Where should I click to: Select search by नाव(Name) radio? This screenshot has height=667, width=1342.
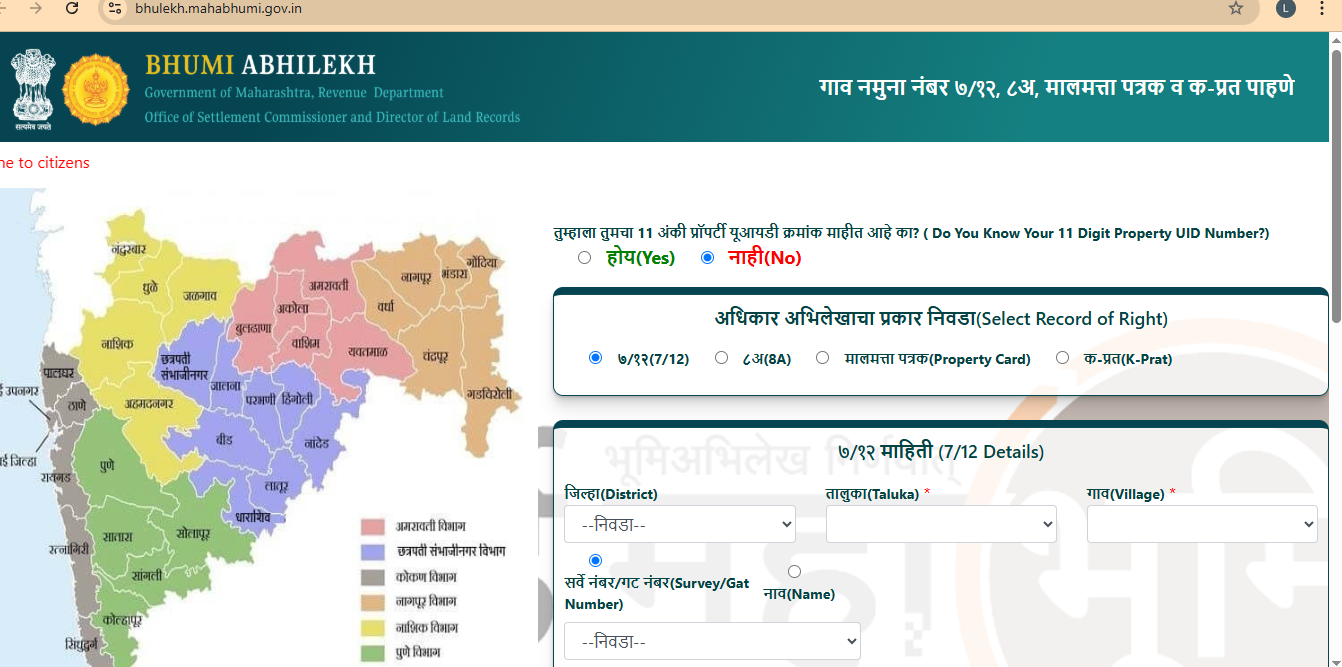tap(795, 572)
